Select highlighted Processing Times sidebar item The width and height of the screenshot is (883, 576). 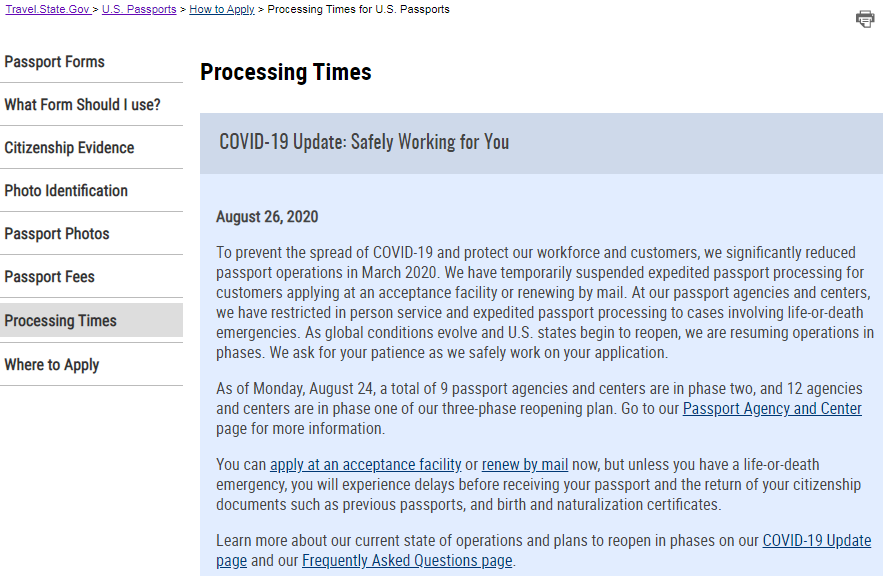61,321
